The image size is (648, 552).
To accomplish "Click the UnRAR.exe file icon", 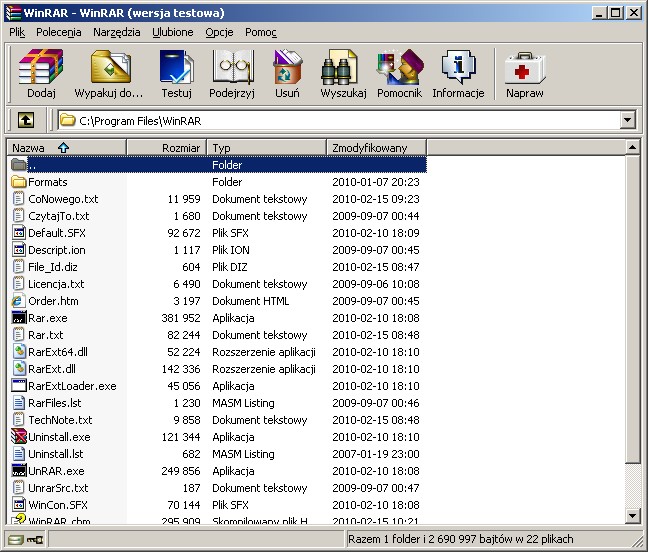I will [19, 471].
